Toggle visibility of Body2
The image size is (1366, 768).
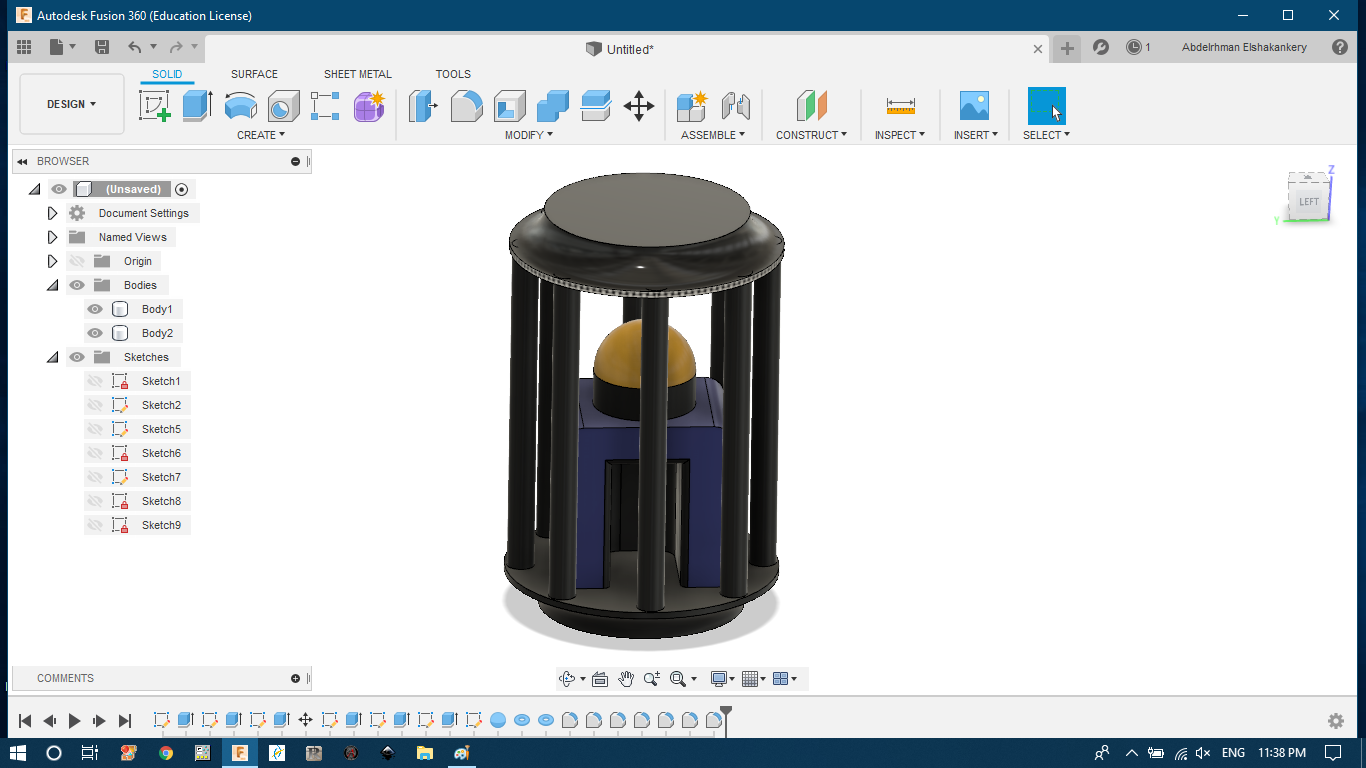point(95,333)
